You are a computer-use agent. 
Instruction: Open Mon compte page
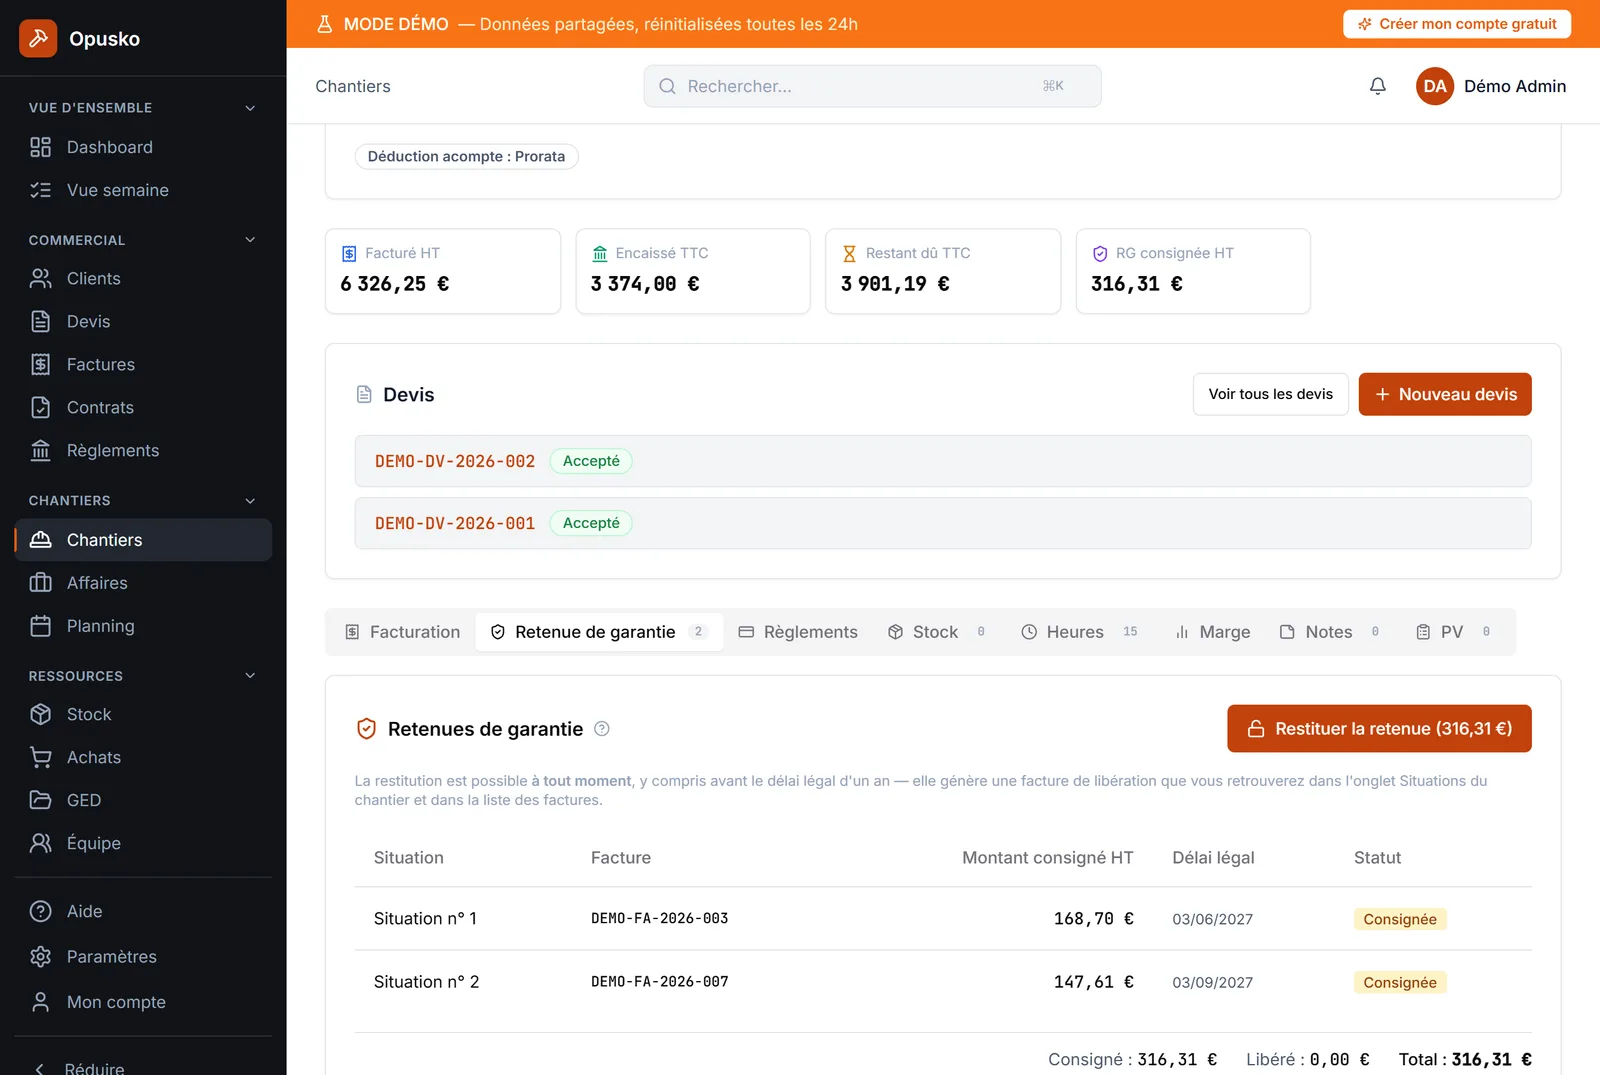[143, 1002]
